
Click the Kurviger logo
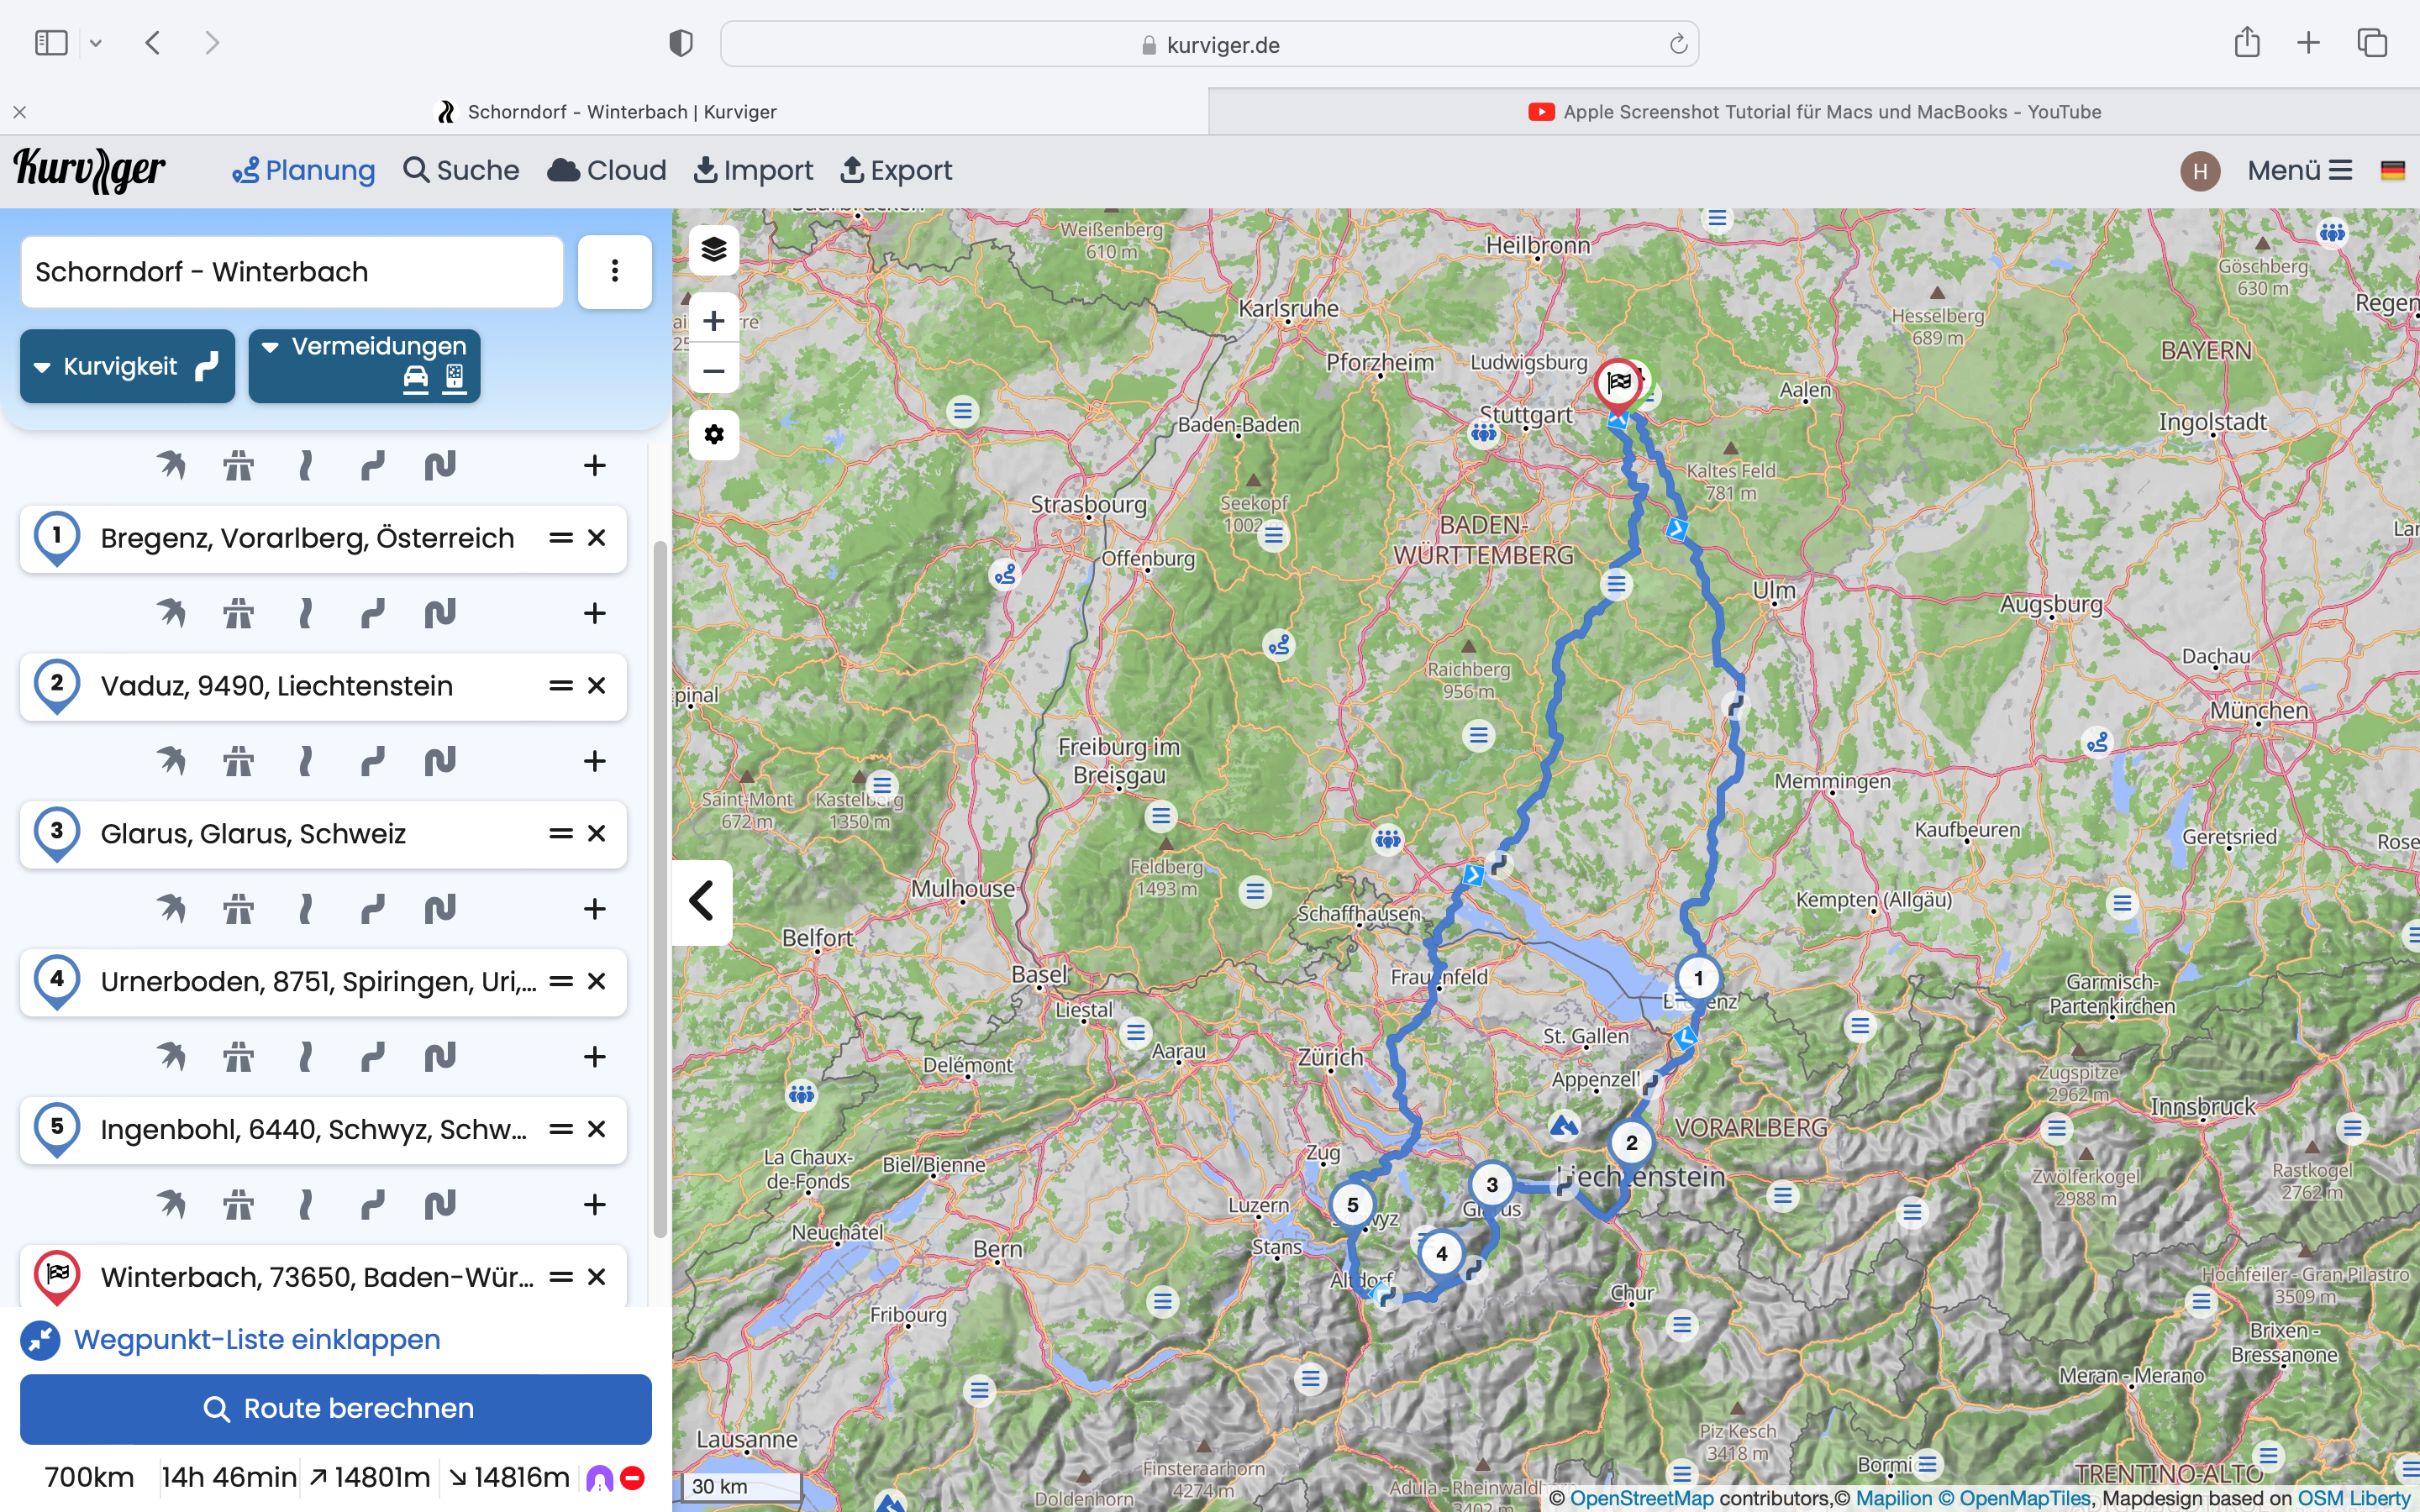click(90, 170)
